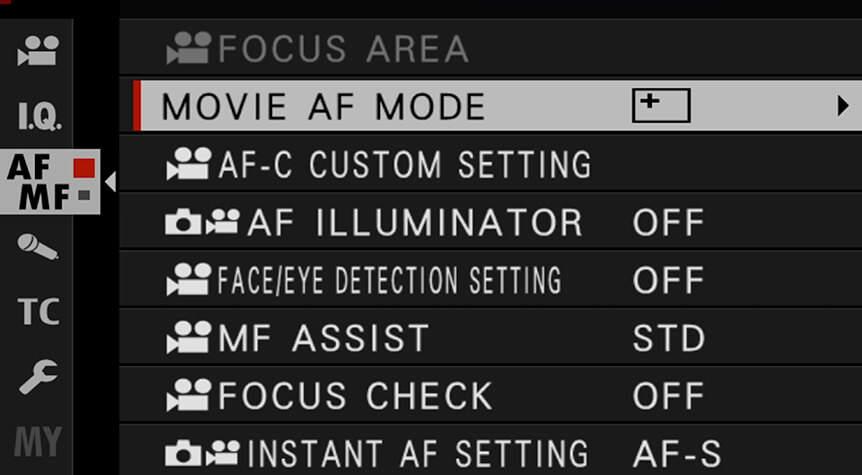Toggle AF Illuminator OFF value
The width and height of the screenshot is (862, 475).
click(x=668, y=222)
